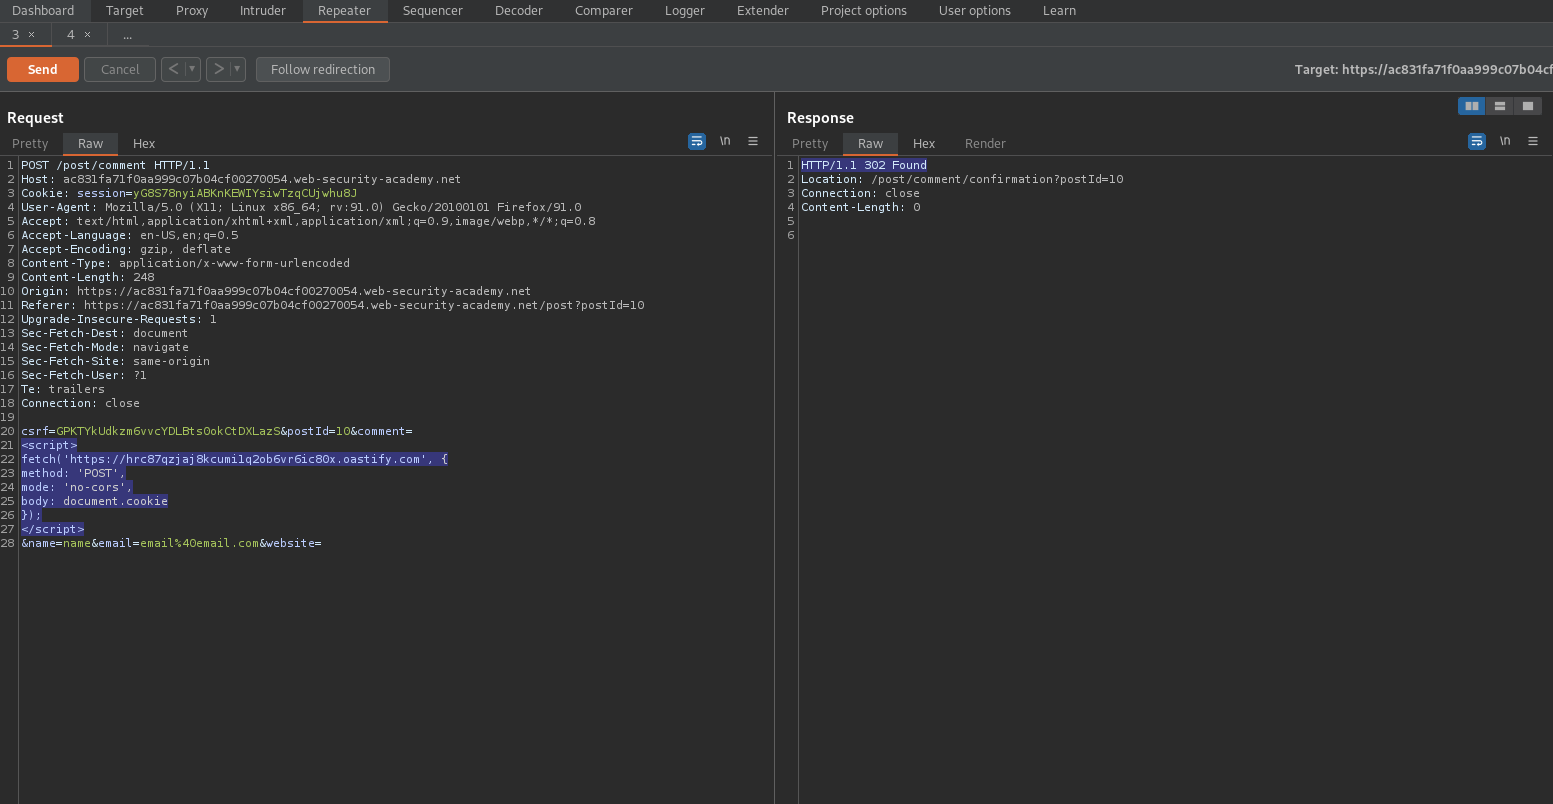Select combined tabbed layout view icon

point(1528,106)
